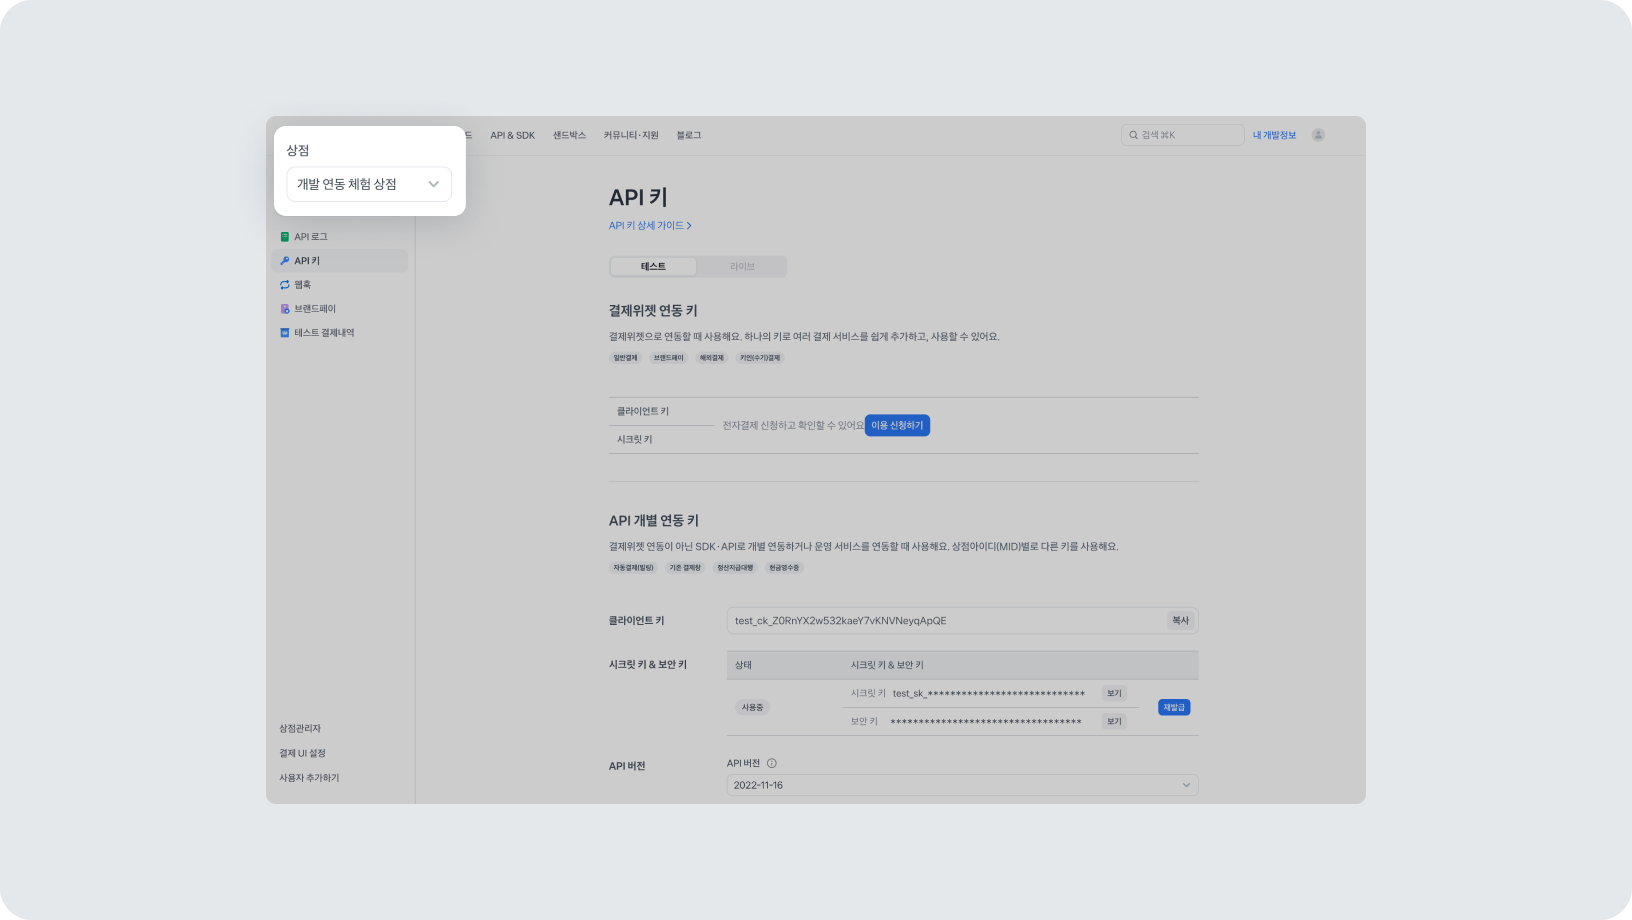Click the 해외결제 tag

(711, 358)
